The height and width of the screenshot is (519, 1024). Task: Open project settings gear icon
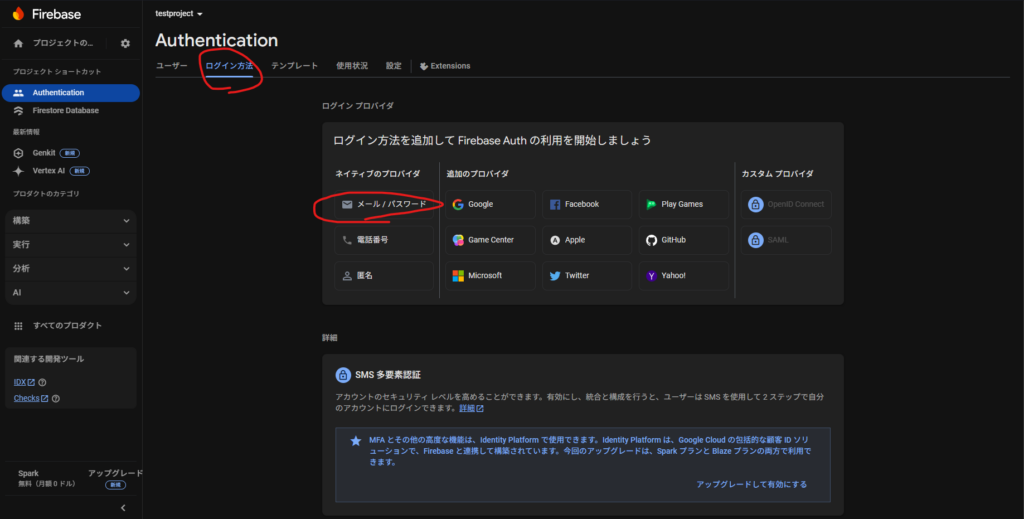pos(125,43)
